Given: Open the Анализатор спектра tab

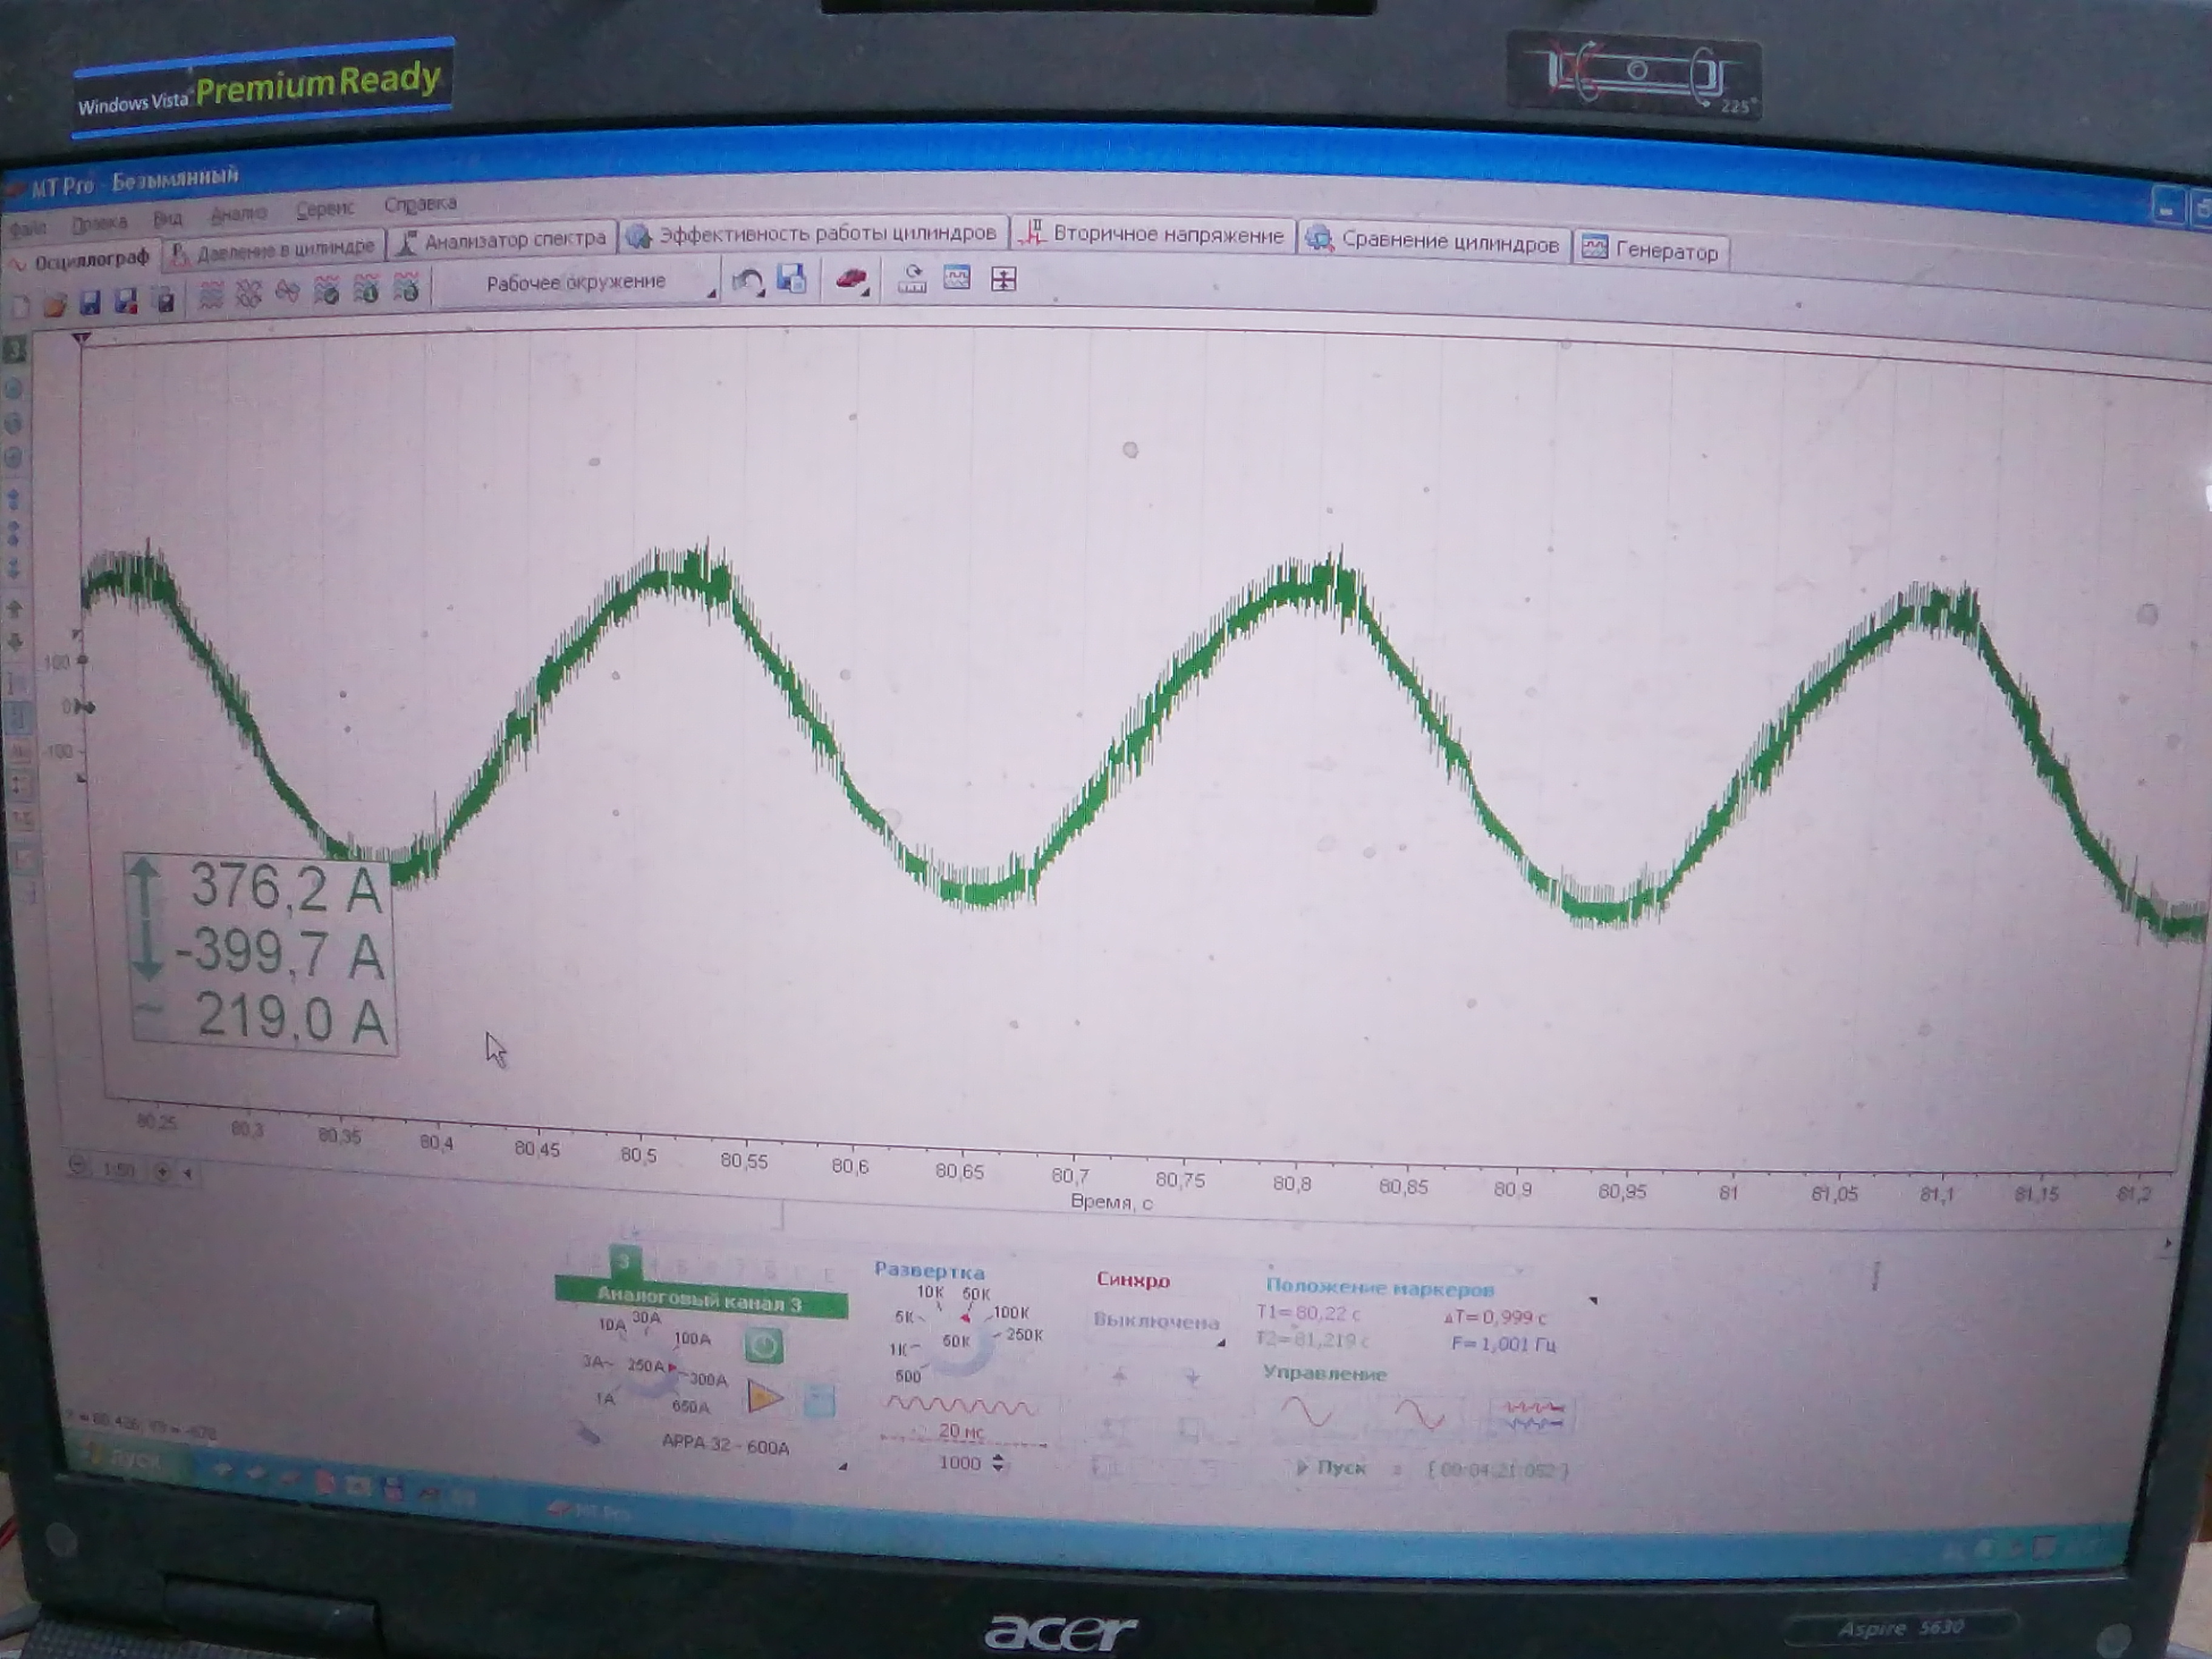Looking at the screenshot, I should point(503,241).
